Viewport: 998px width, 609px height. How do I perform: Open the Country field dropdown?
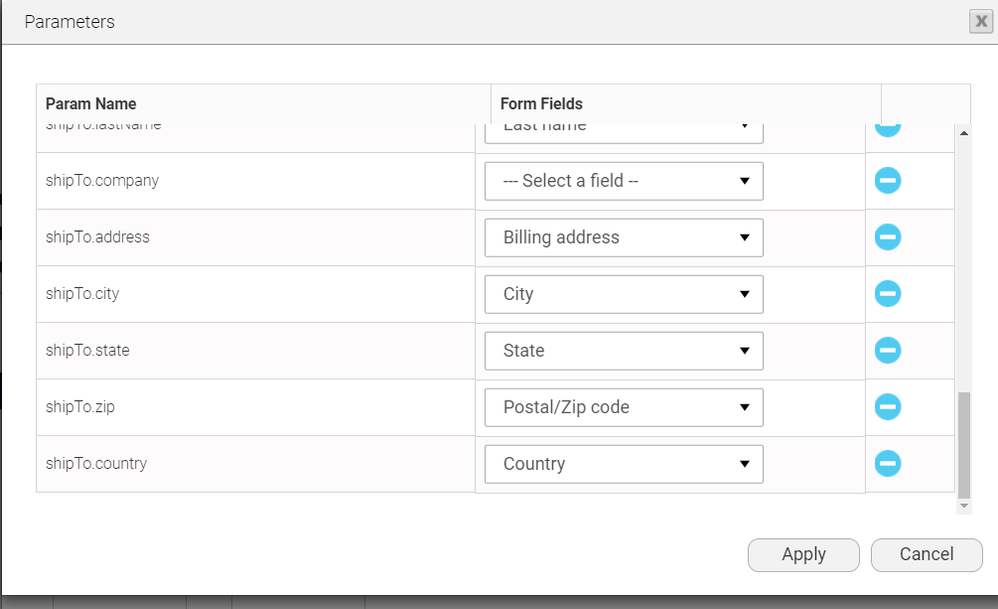tap(623, 463)
